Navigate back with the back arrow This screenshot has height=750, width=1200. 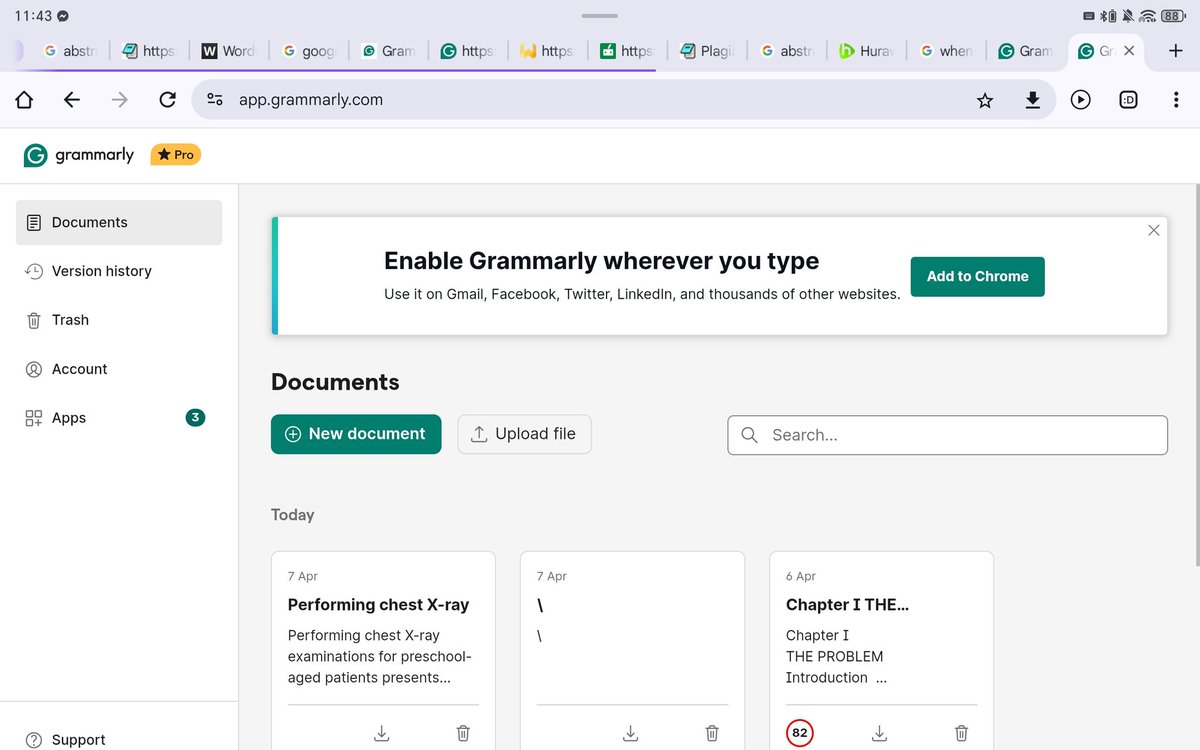[71, 100]
